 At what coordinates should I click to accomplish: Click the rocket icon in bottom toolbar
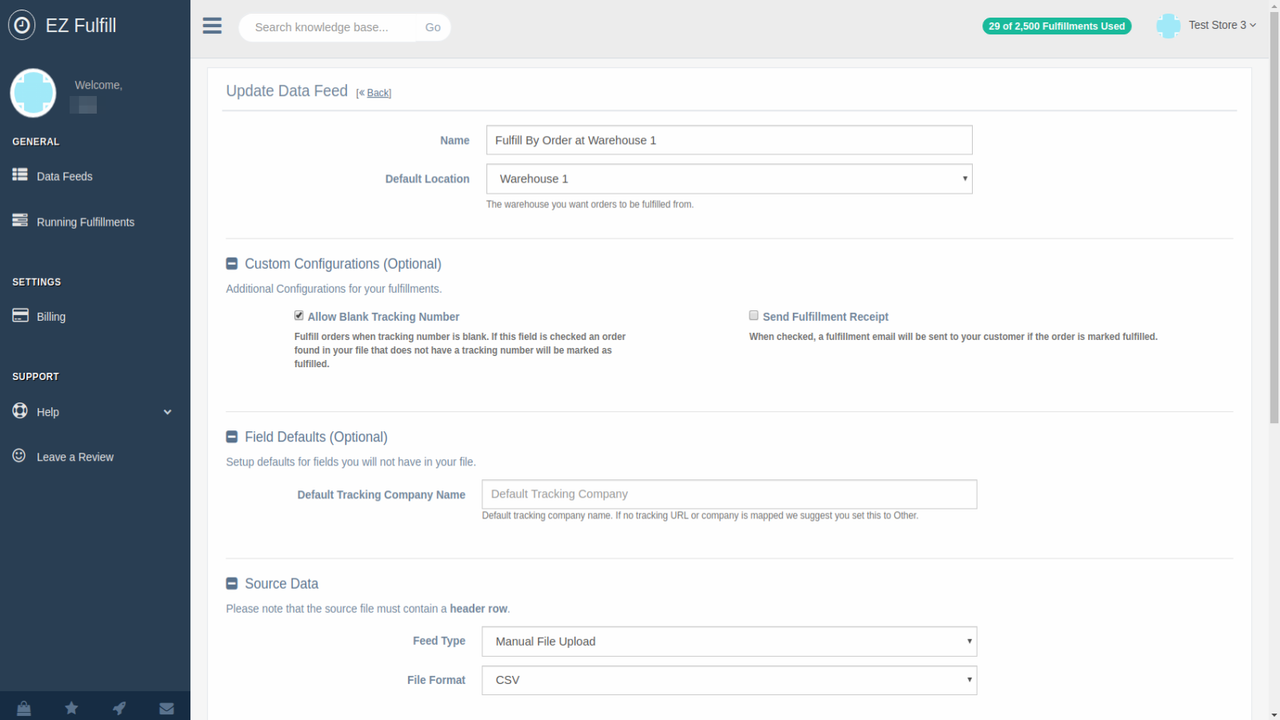tap(118, 707)
